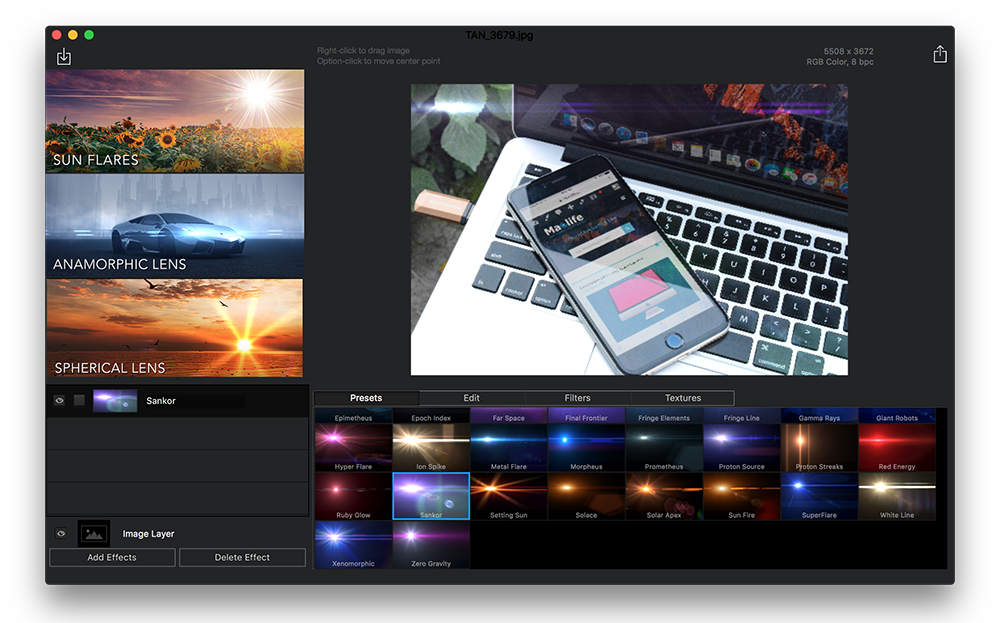Select the SuperFlare preset

[819, 495]
